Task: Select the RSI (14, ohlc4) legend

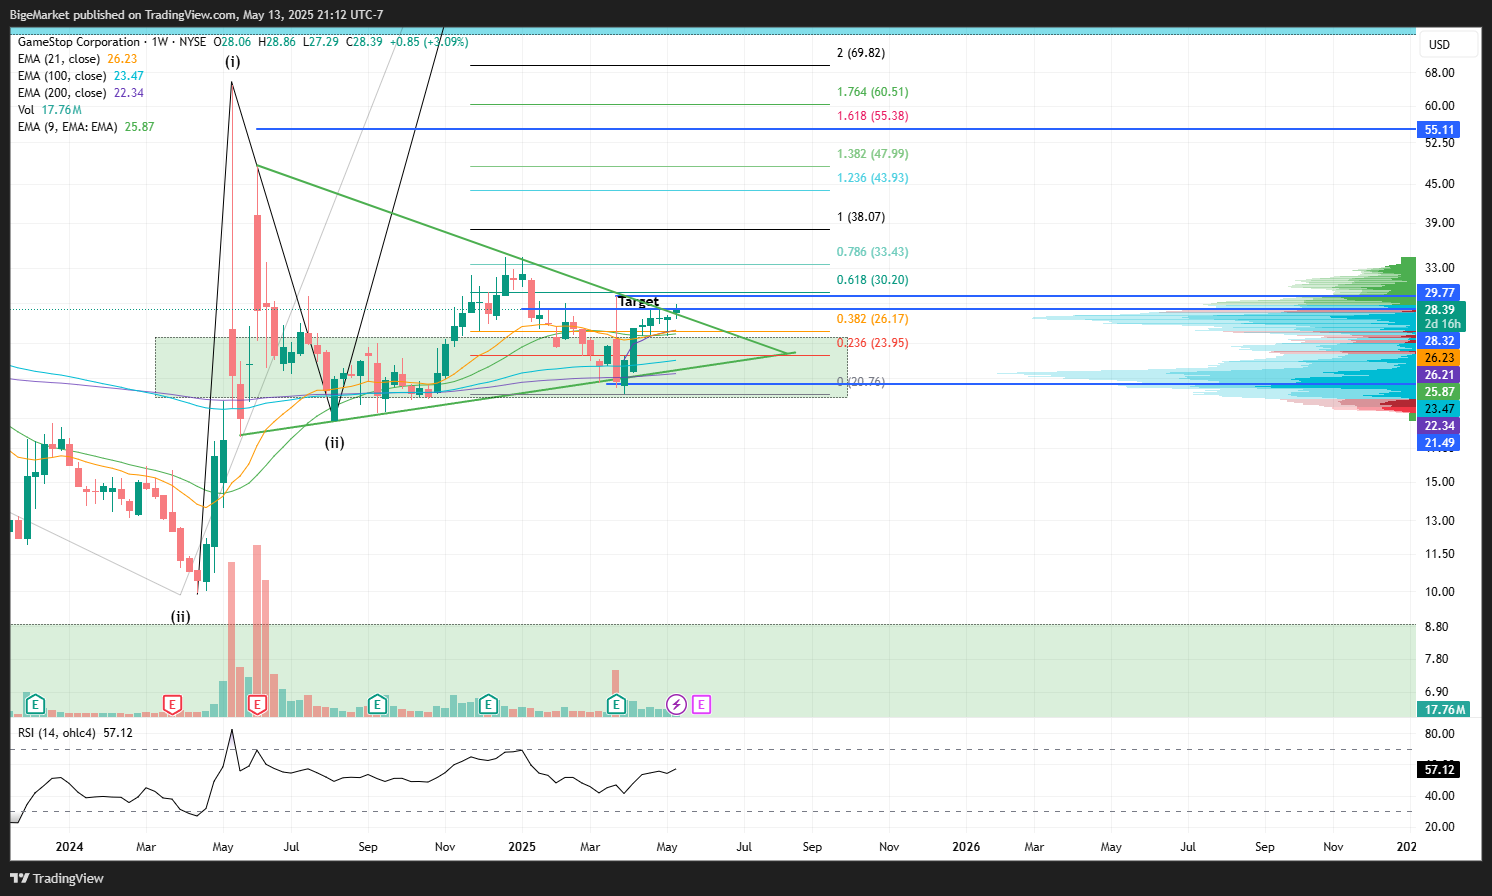Action: pyautogui.click(x=75, y=733)
